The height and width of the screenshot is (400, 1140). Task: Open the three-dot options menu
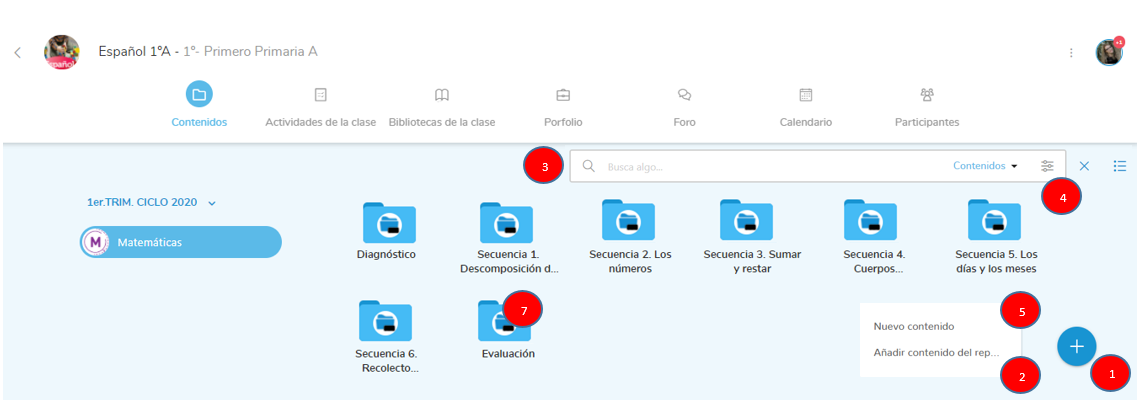pos(1071,53)
